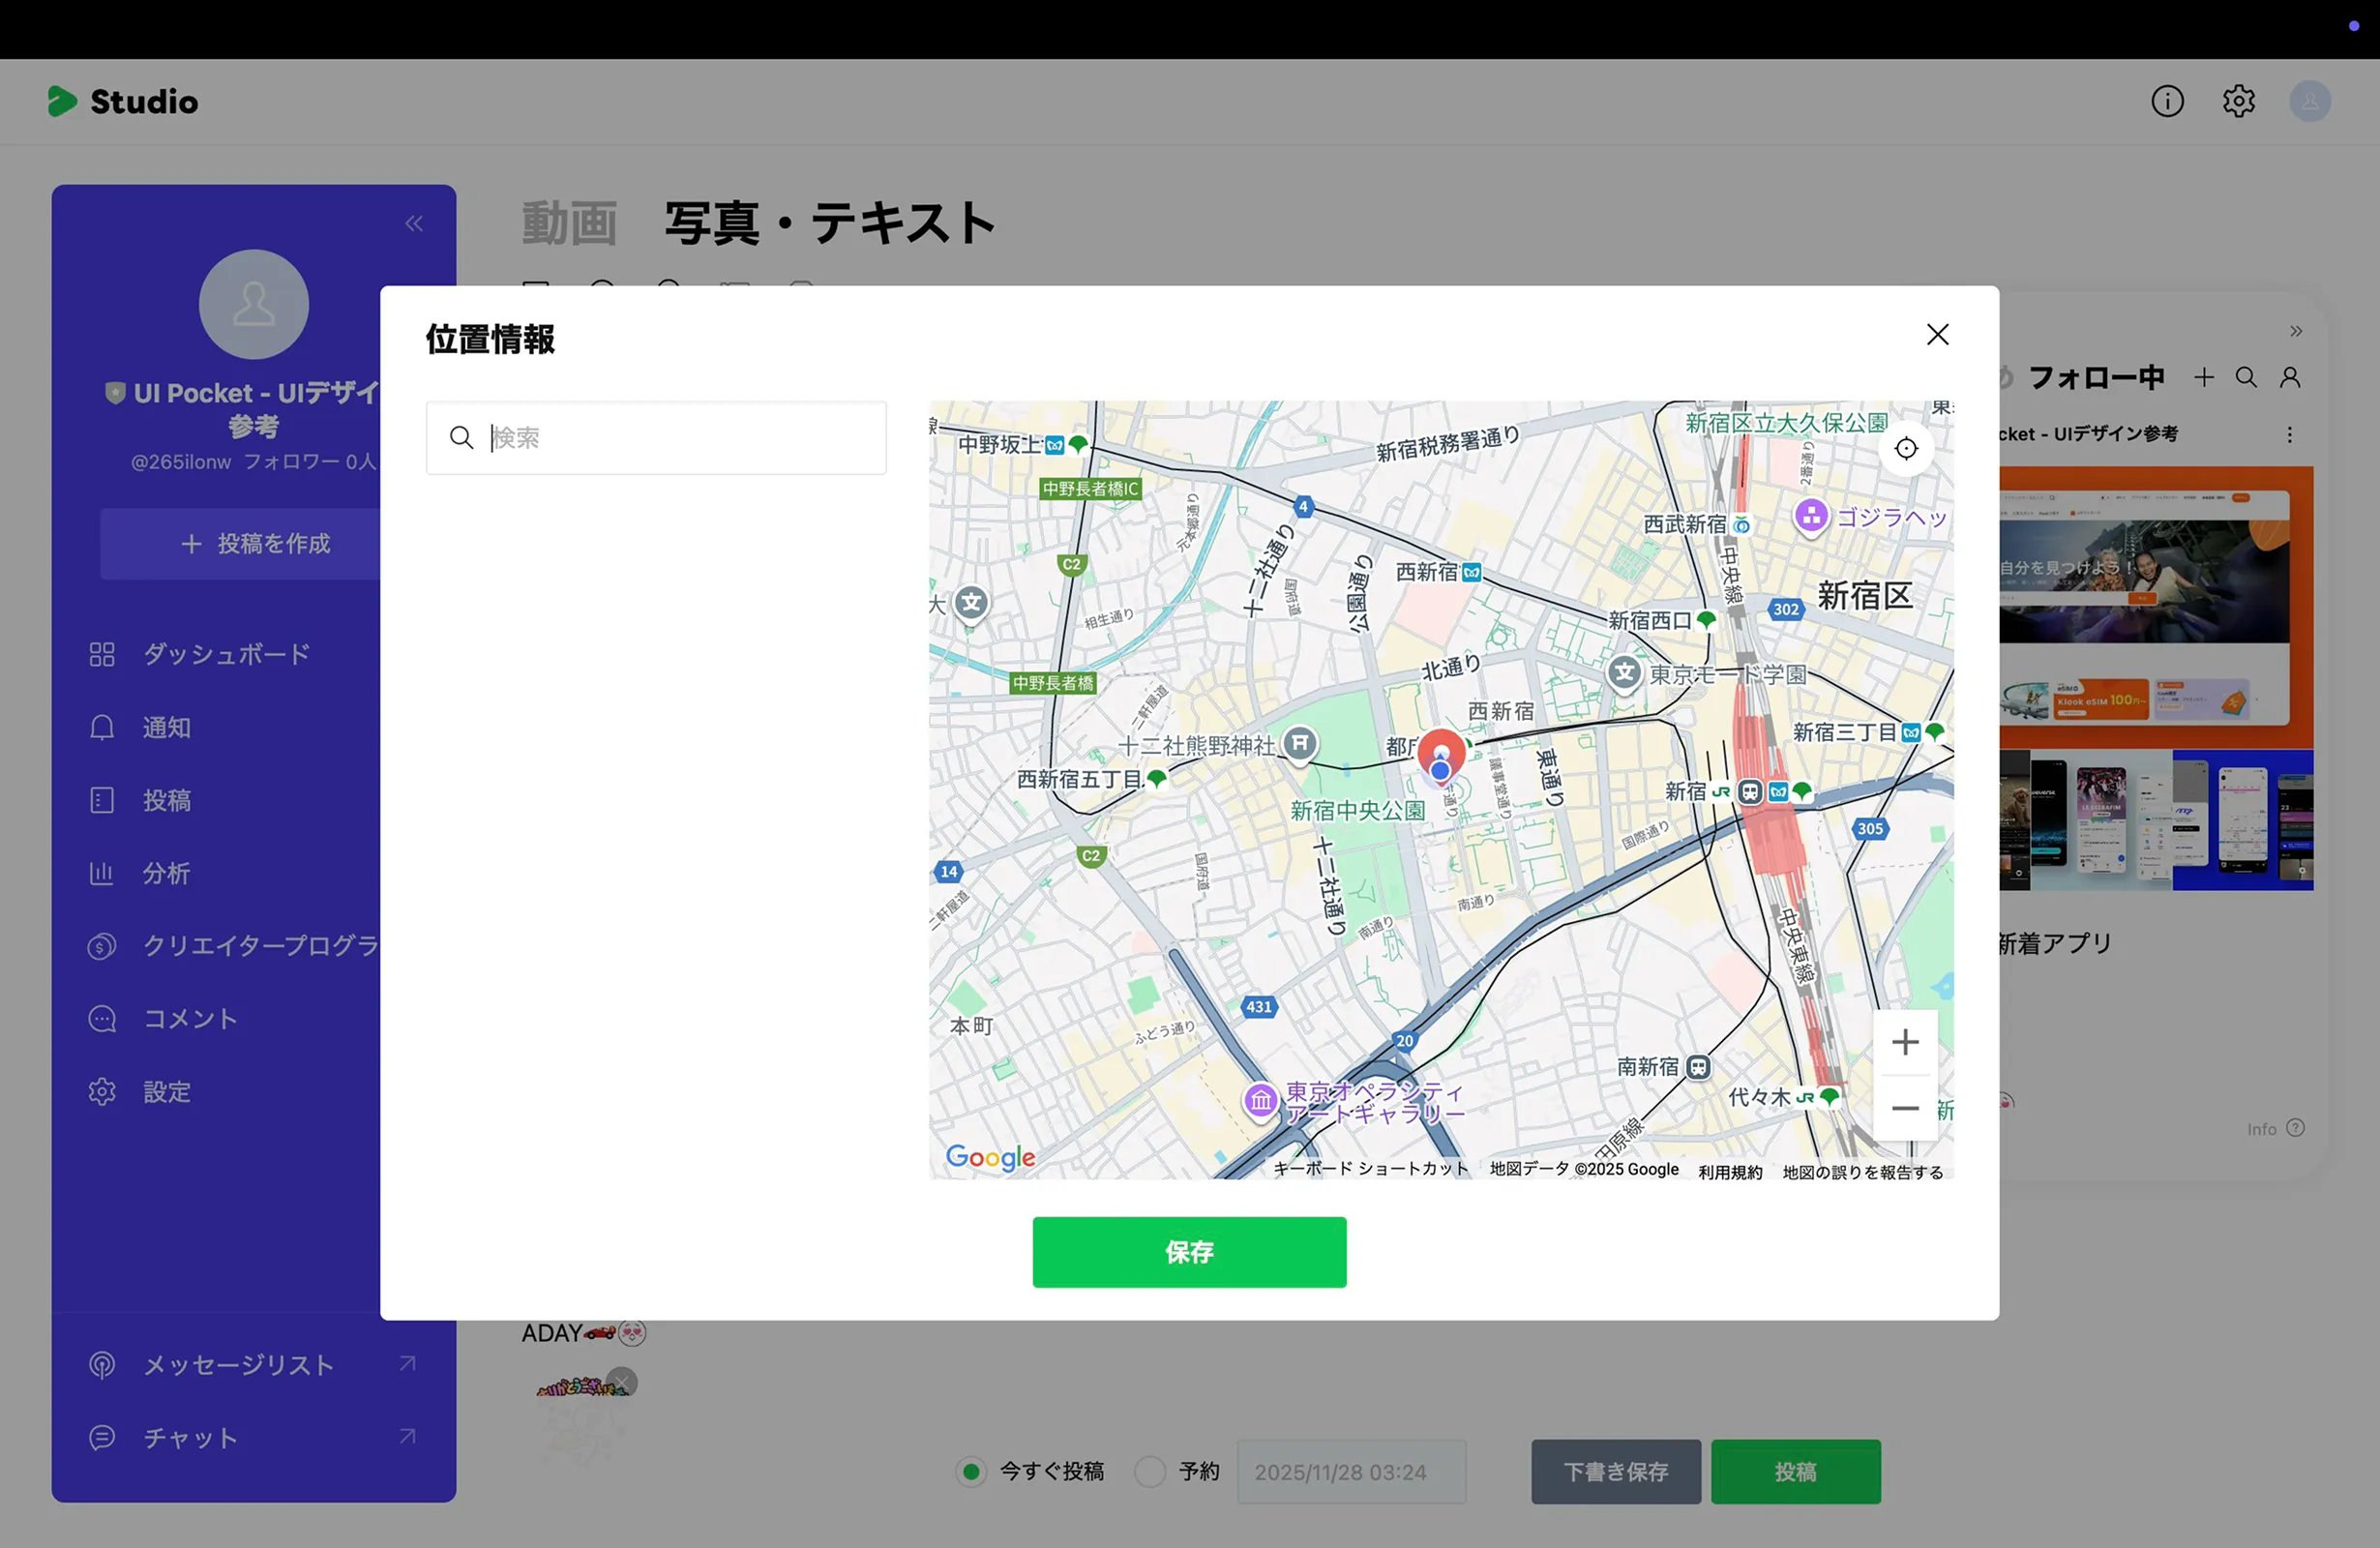
Task: Open settings gear in top header
Action: [x=2238, y=101]
